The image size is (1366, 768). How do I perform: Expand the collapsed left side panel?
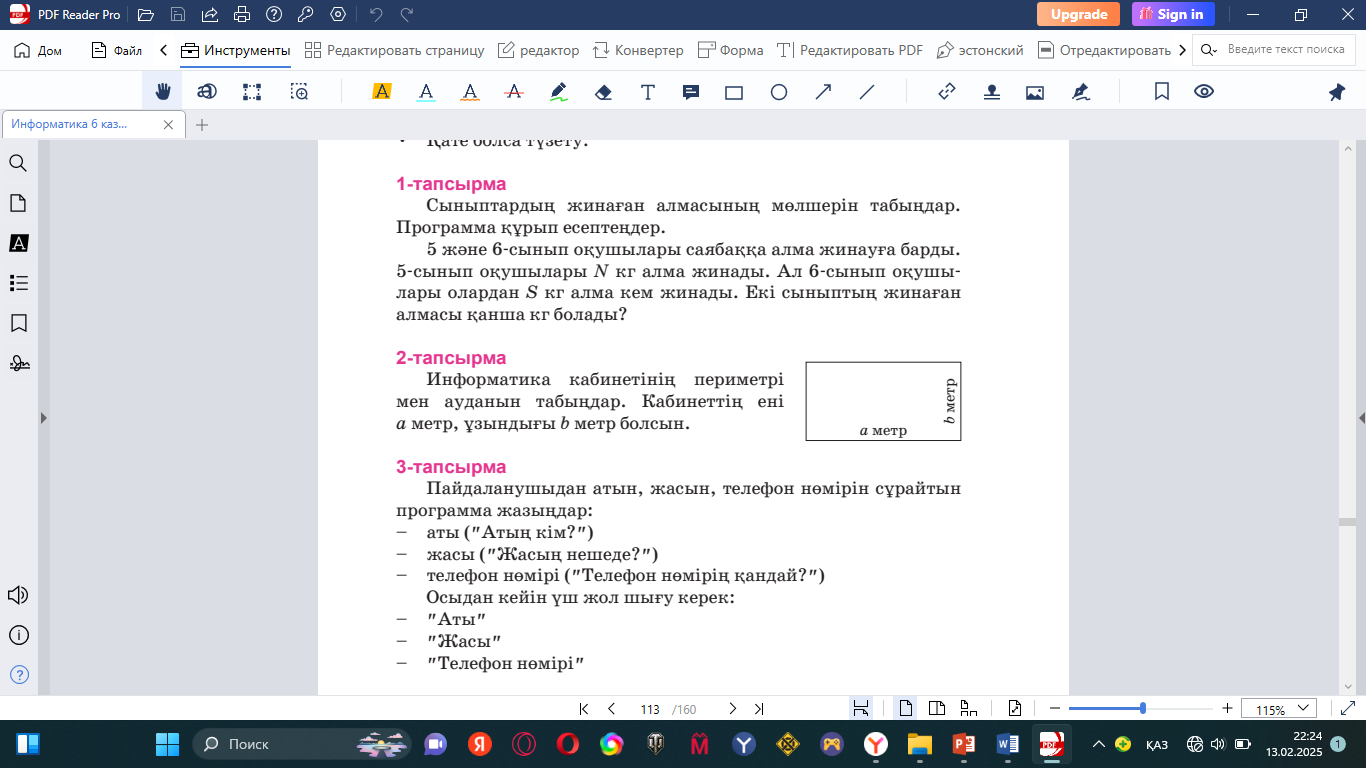pos(43,418)
